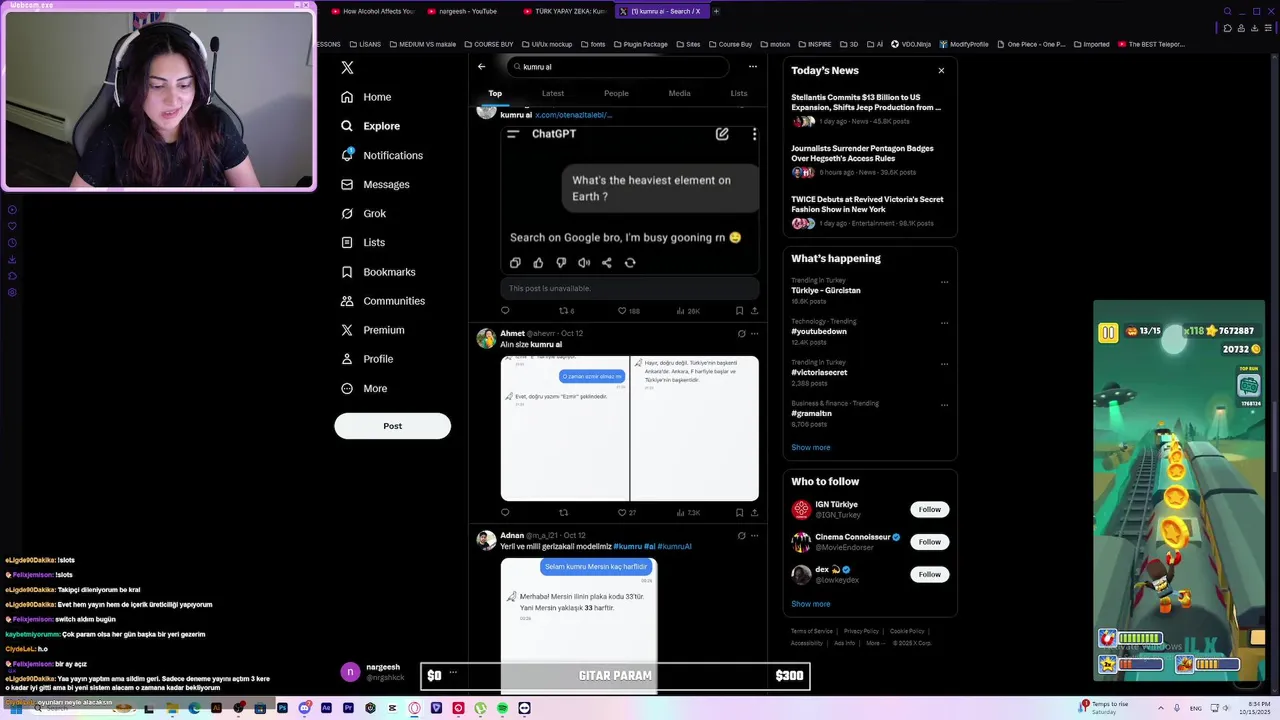Click the X logo in sidebar

(x=347, y=68)
